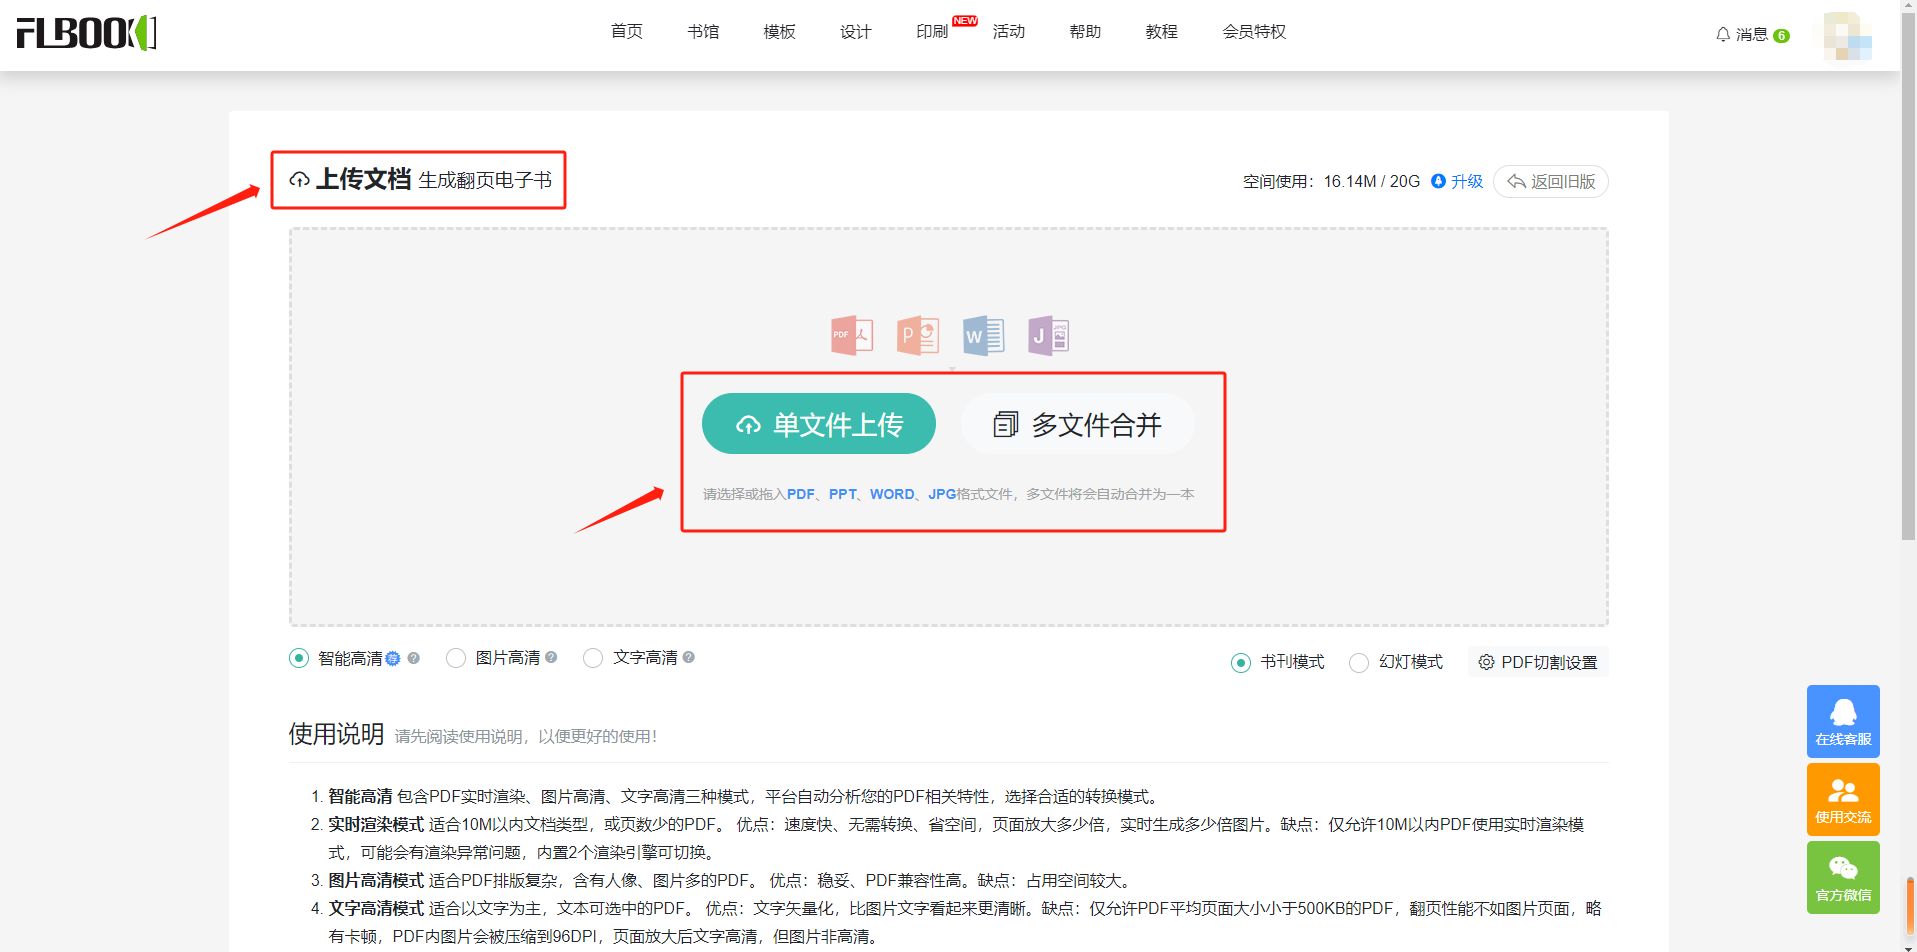Open 模板 navigation item

click(779, 32)
